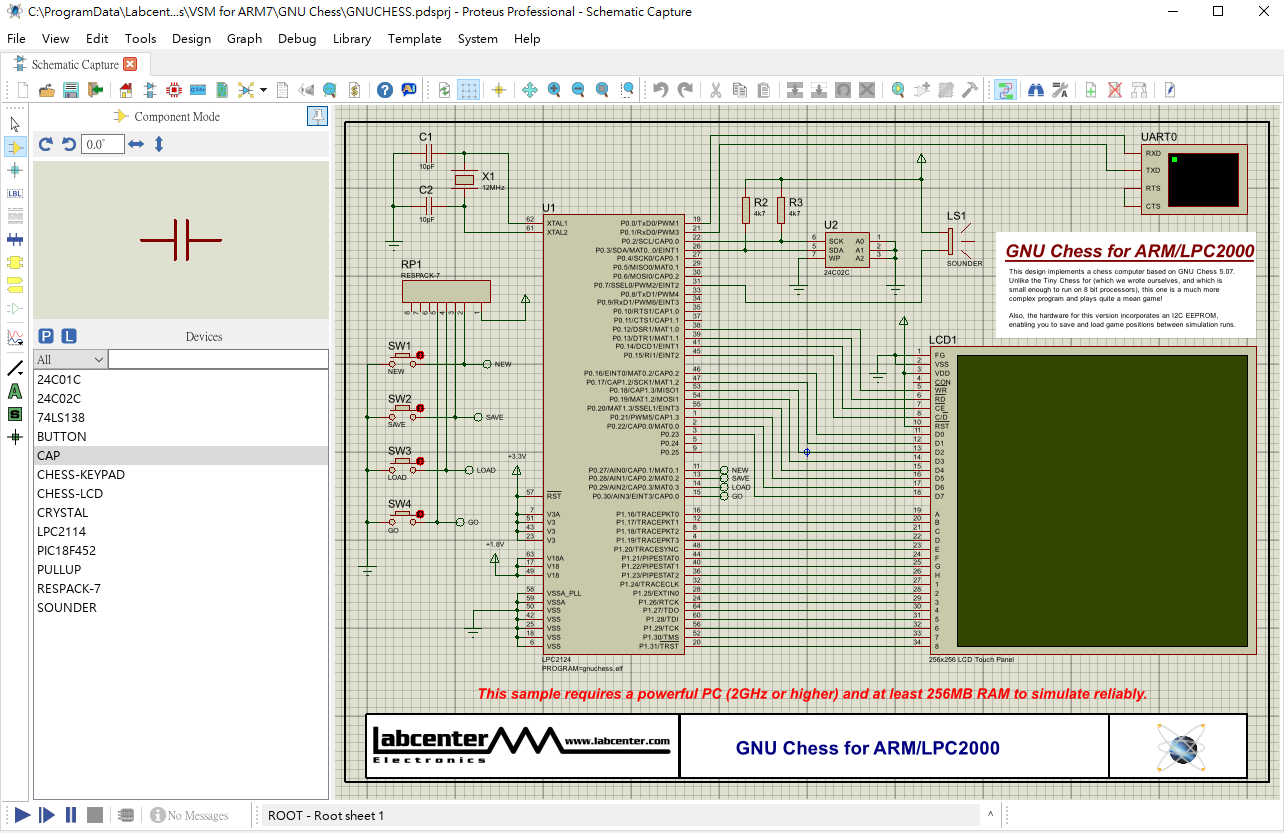
Task: Expand the status bar sheet selector arrow
Action: point(990,814)
